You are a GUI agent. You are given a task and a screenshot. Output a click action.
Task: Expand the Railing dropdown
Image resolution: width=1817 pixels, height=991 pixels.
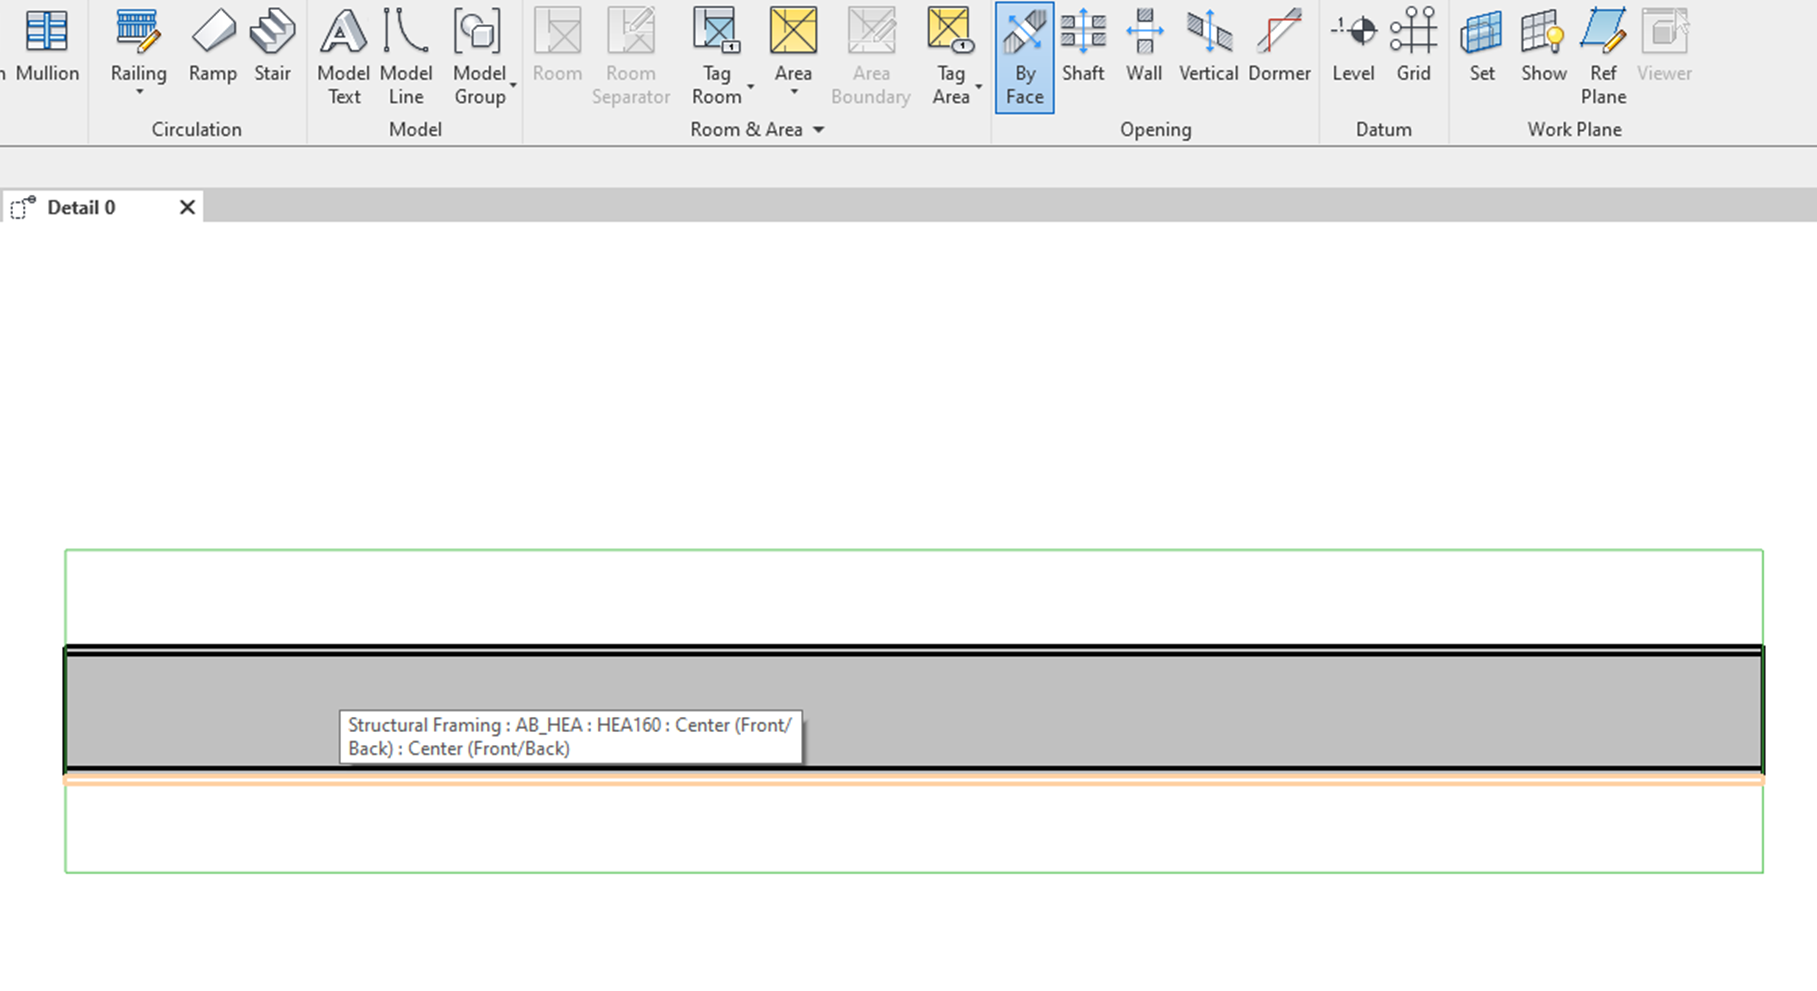[138, 90]
